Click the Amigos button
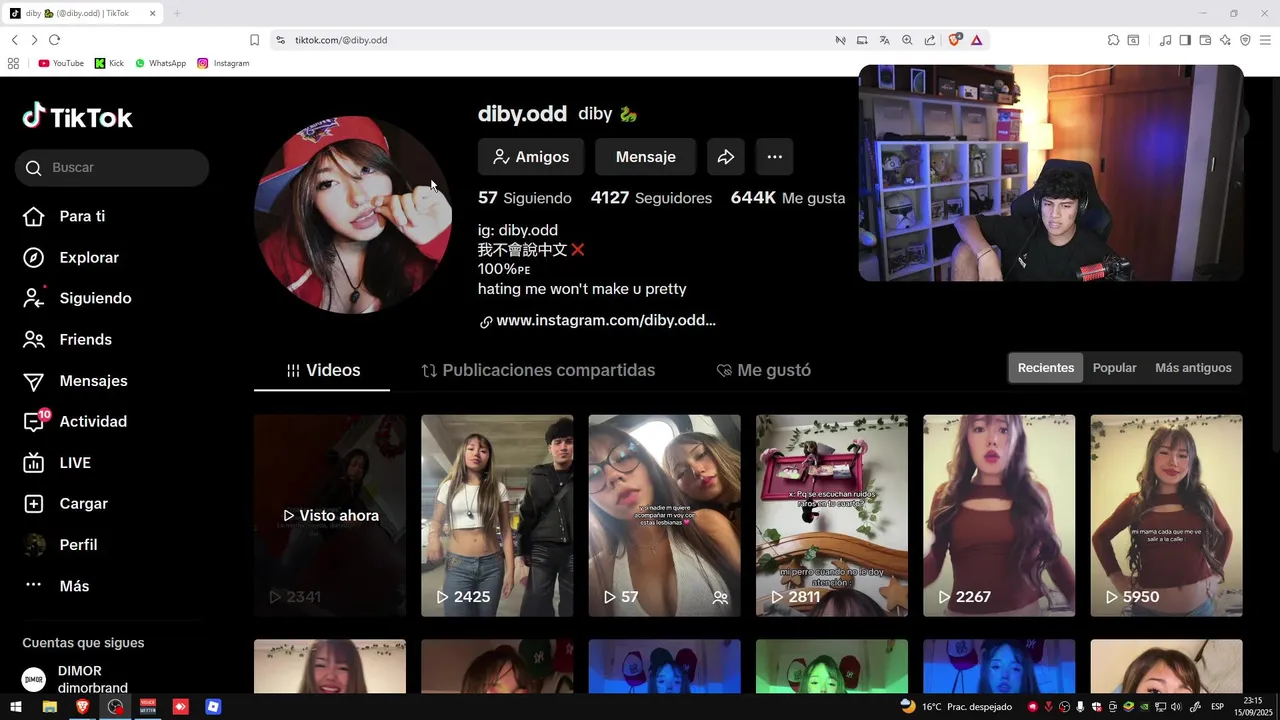 531,157
